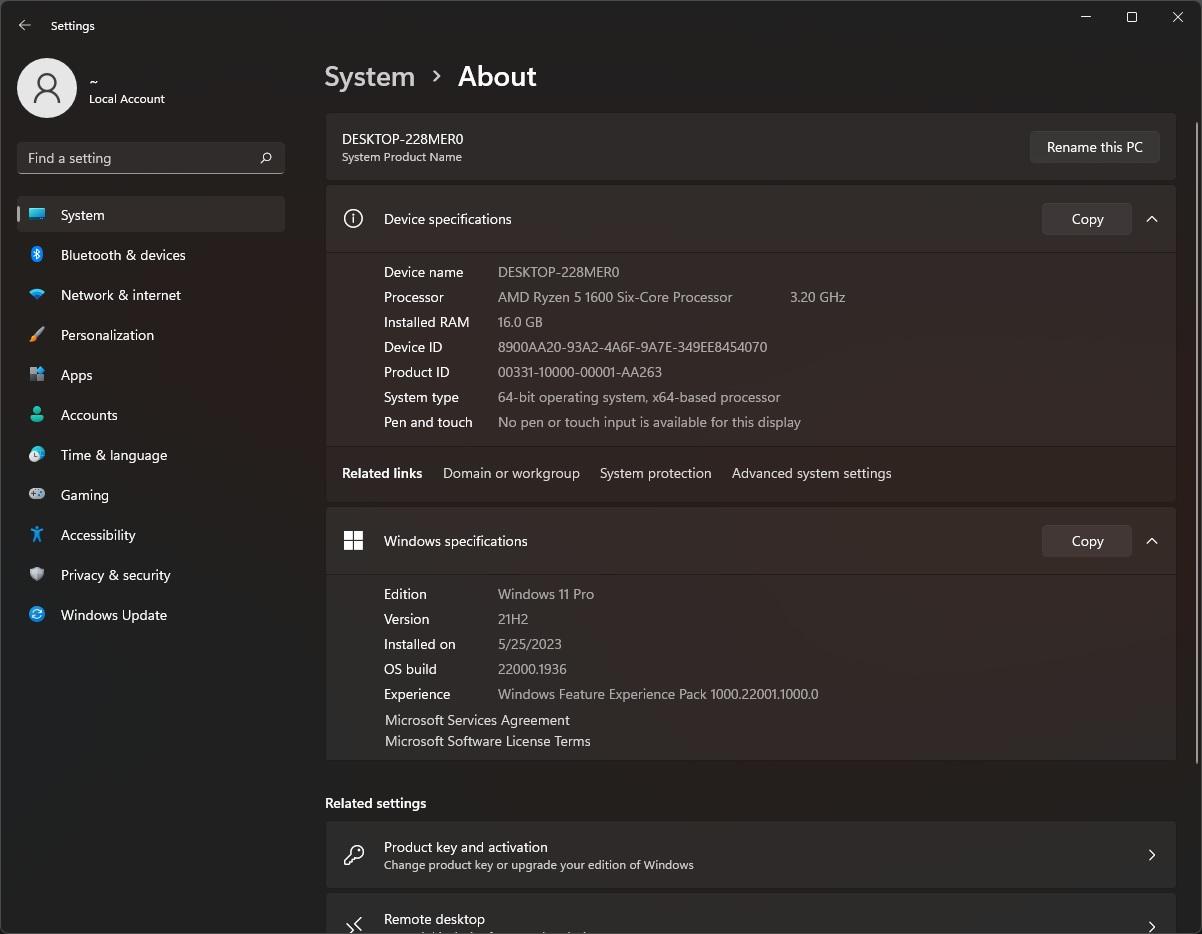Click the Remote desktop icon

coord(354,926)
